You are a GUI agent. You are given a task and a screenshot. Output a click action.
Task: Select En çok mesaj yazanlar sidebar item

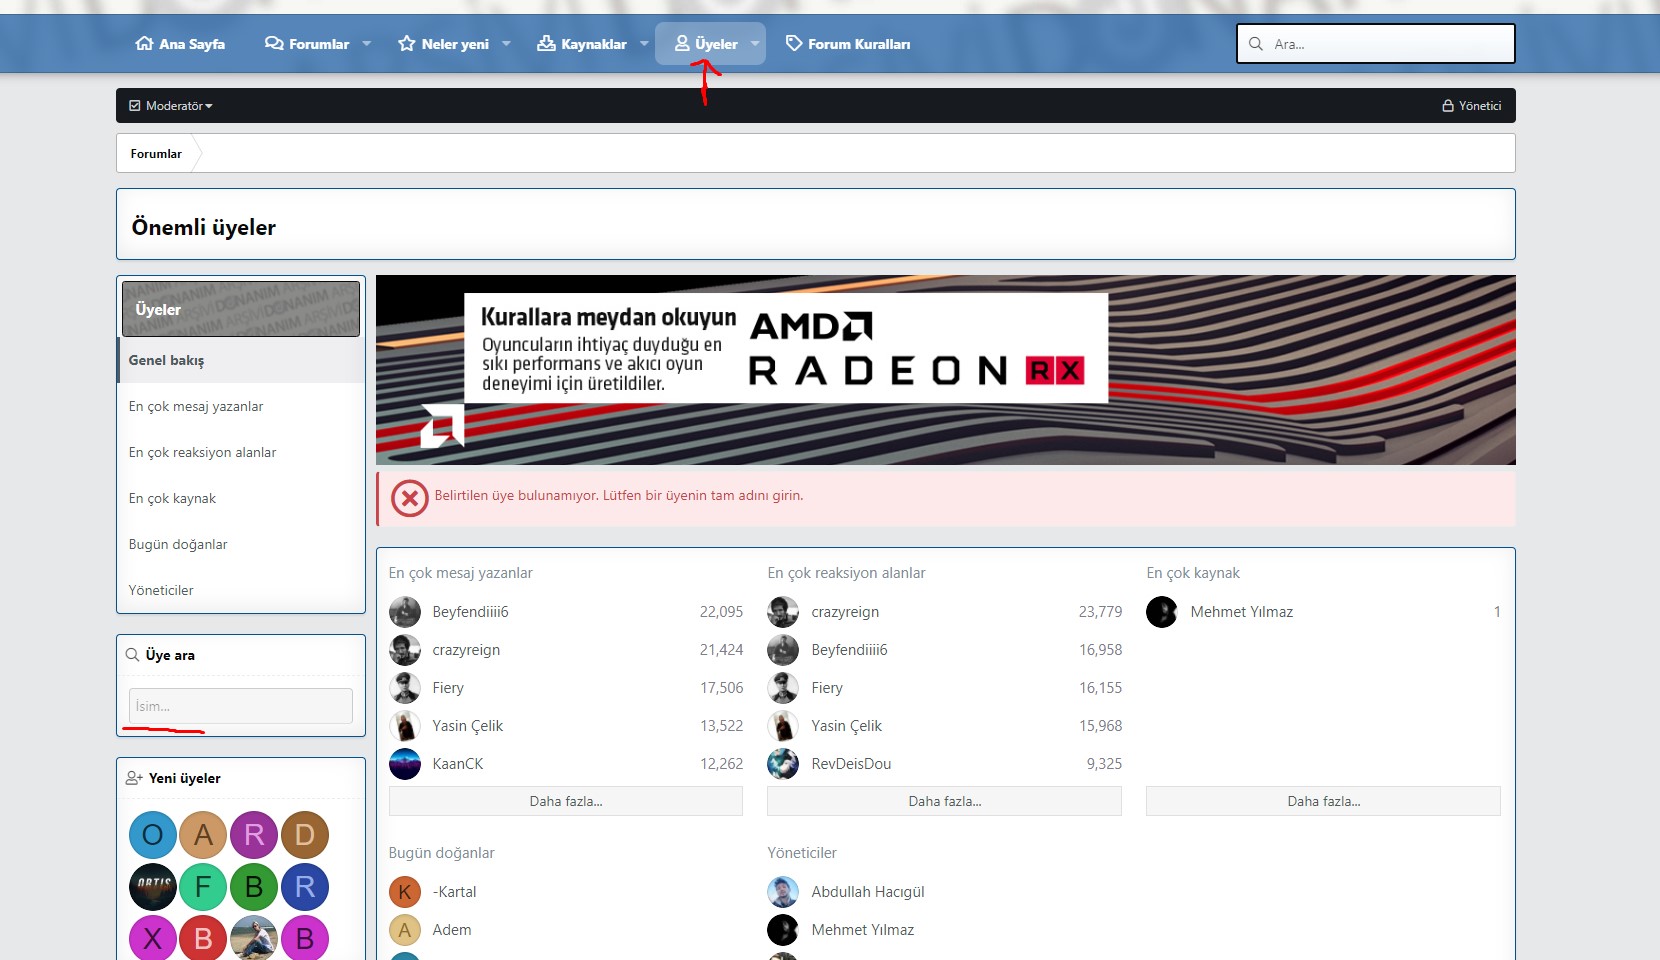[241, 406]
